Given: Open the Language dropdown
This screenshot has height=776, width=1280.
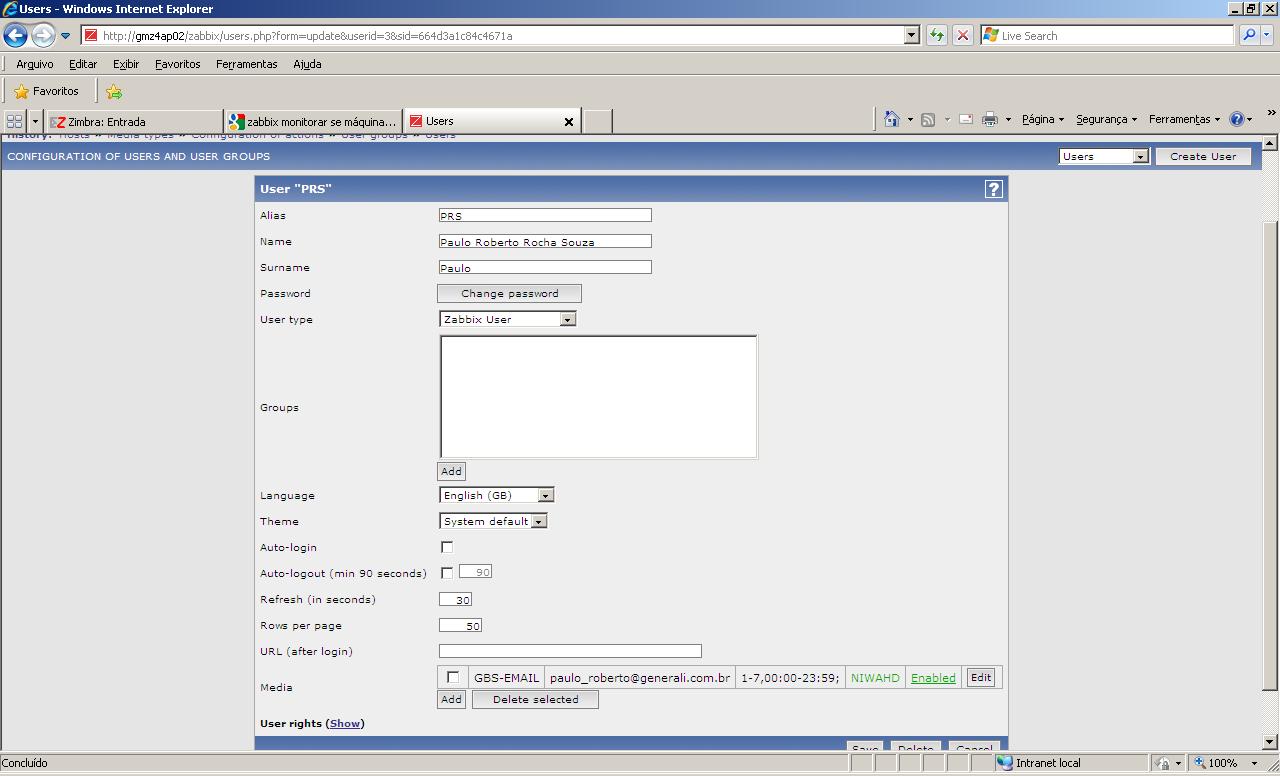Looking at the screenshot, I should tap(497, 495).
